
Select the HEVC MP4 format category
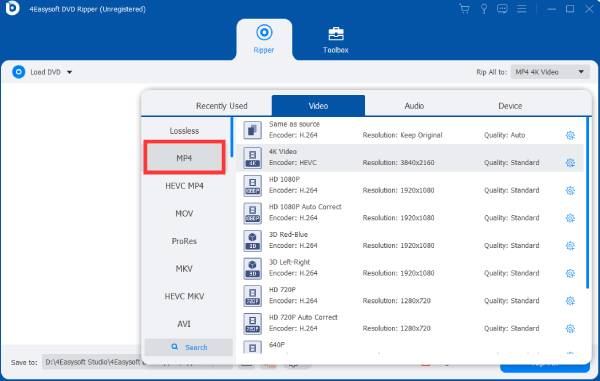(184, 186)
